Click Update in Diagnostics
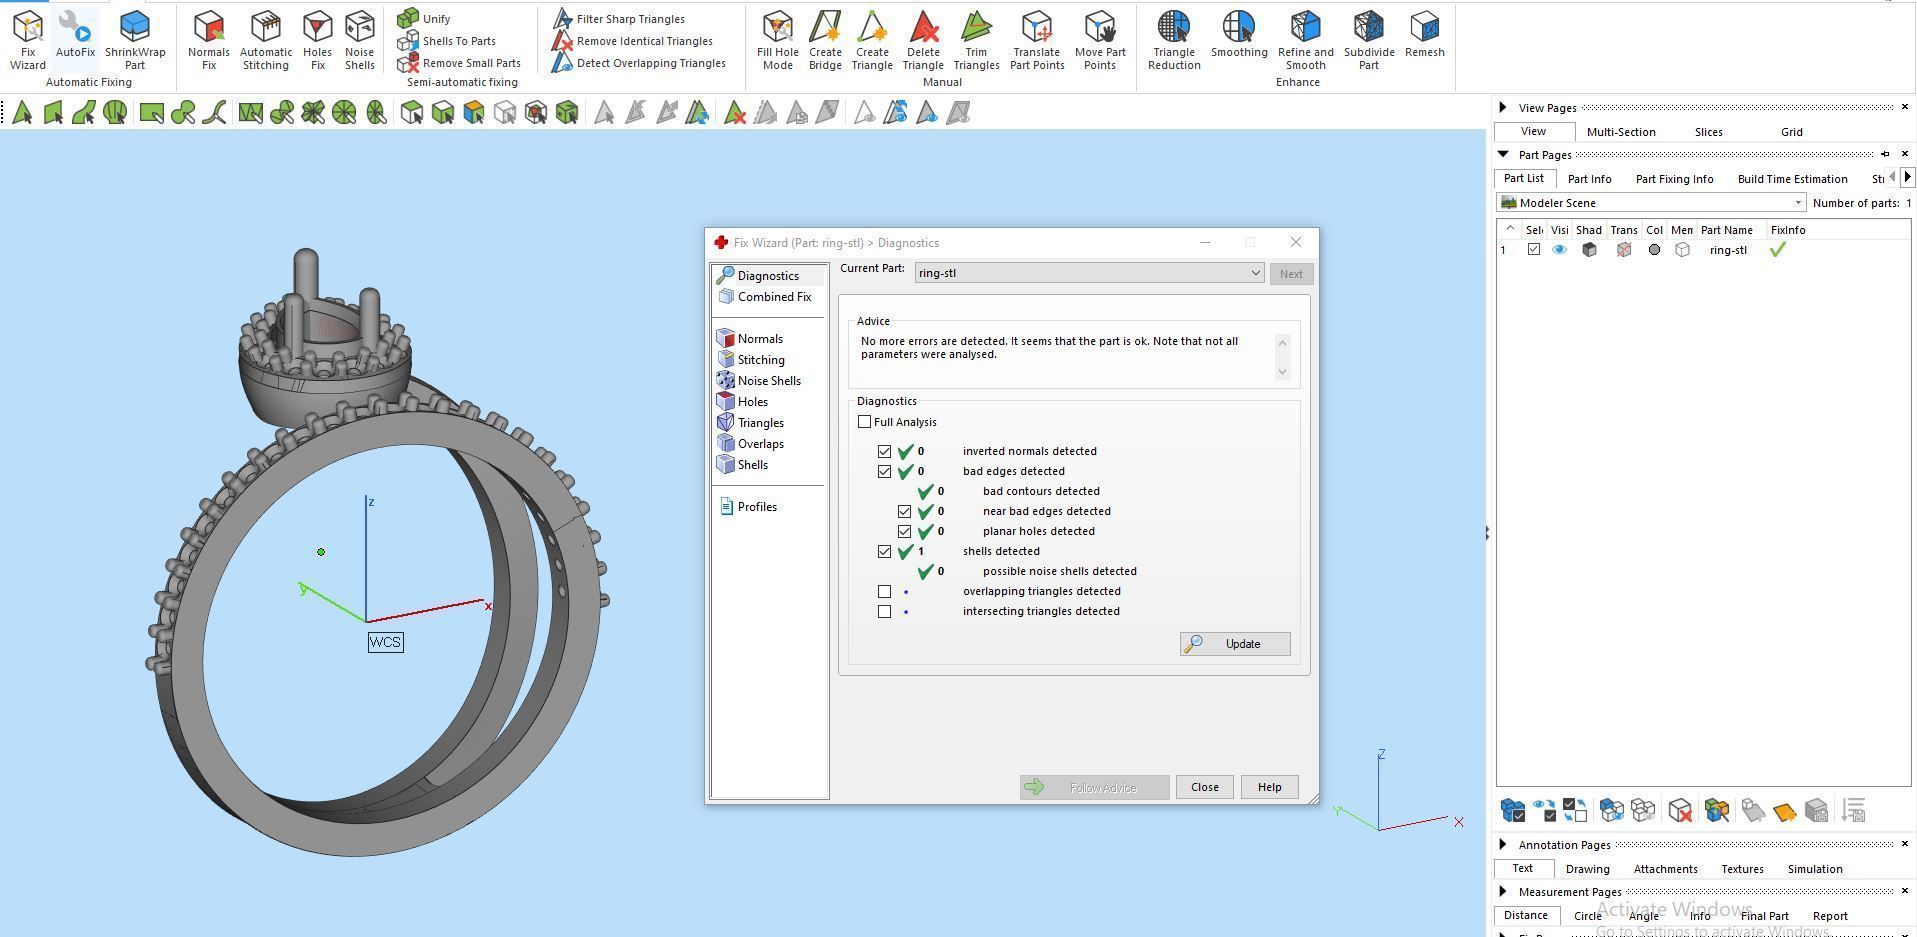The height and width of the screenshot is (937, 1917). (x=1235, y=644)
